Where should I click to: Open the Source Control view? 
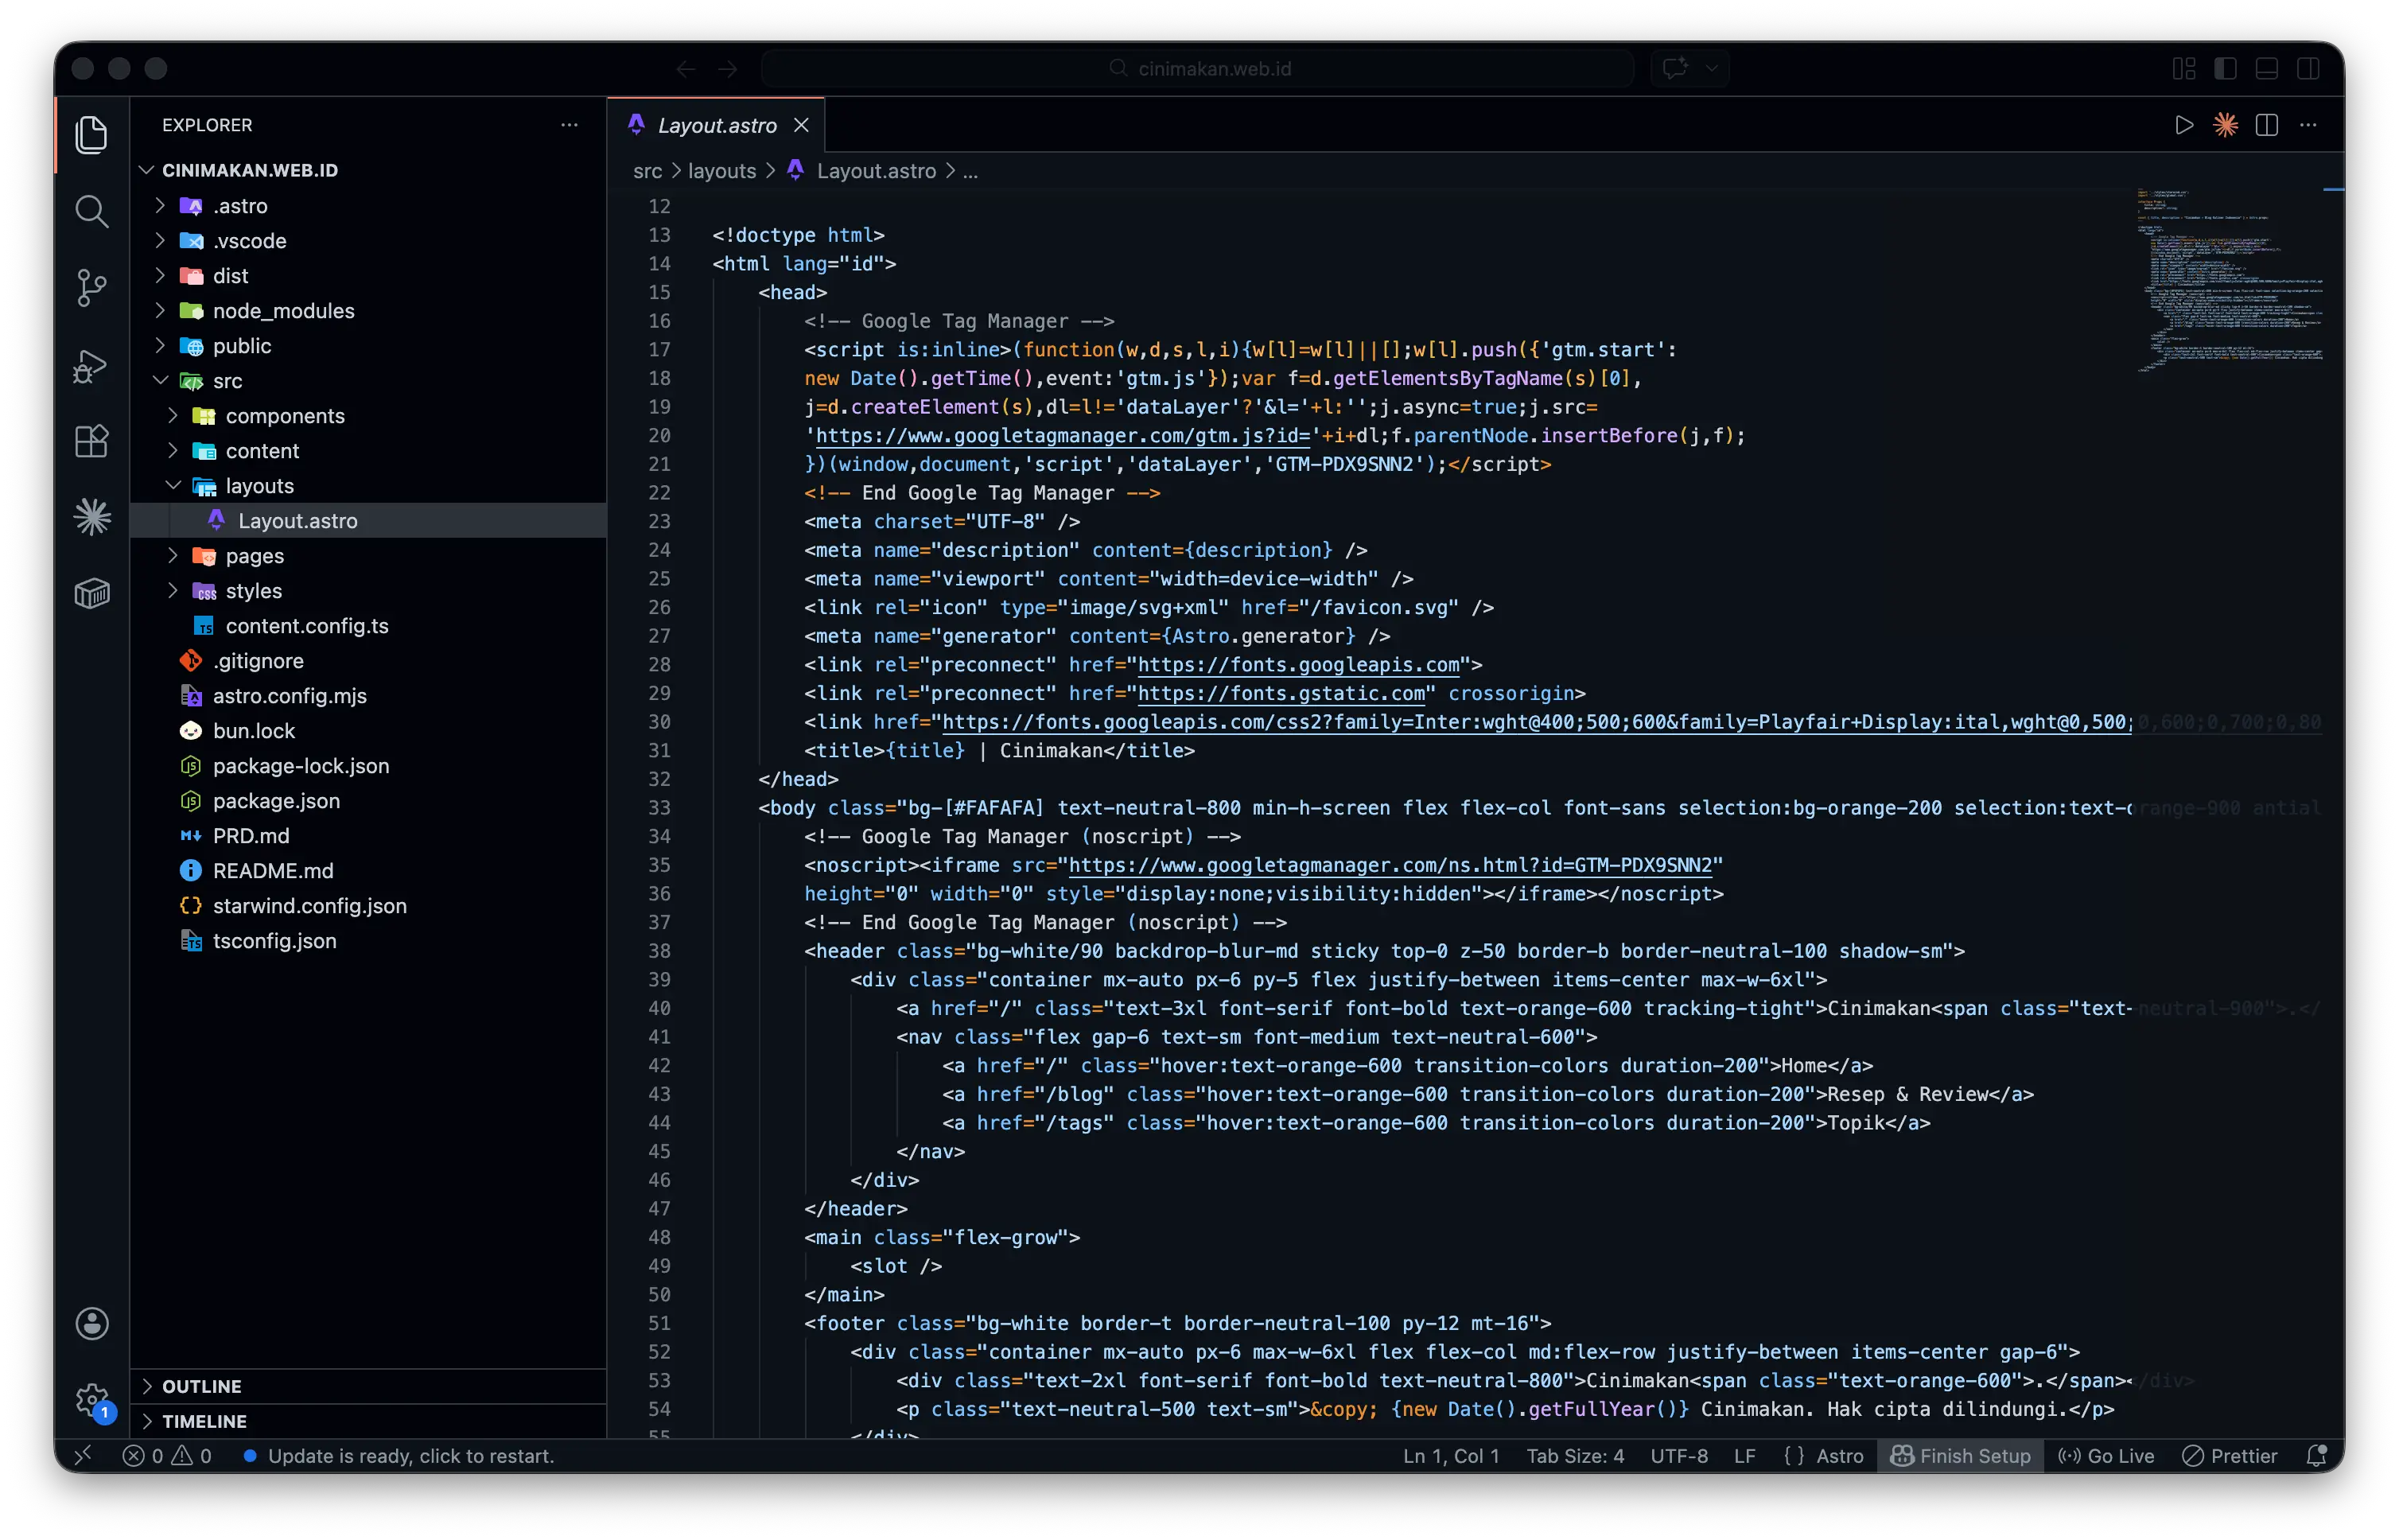[92, 288]
